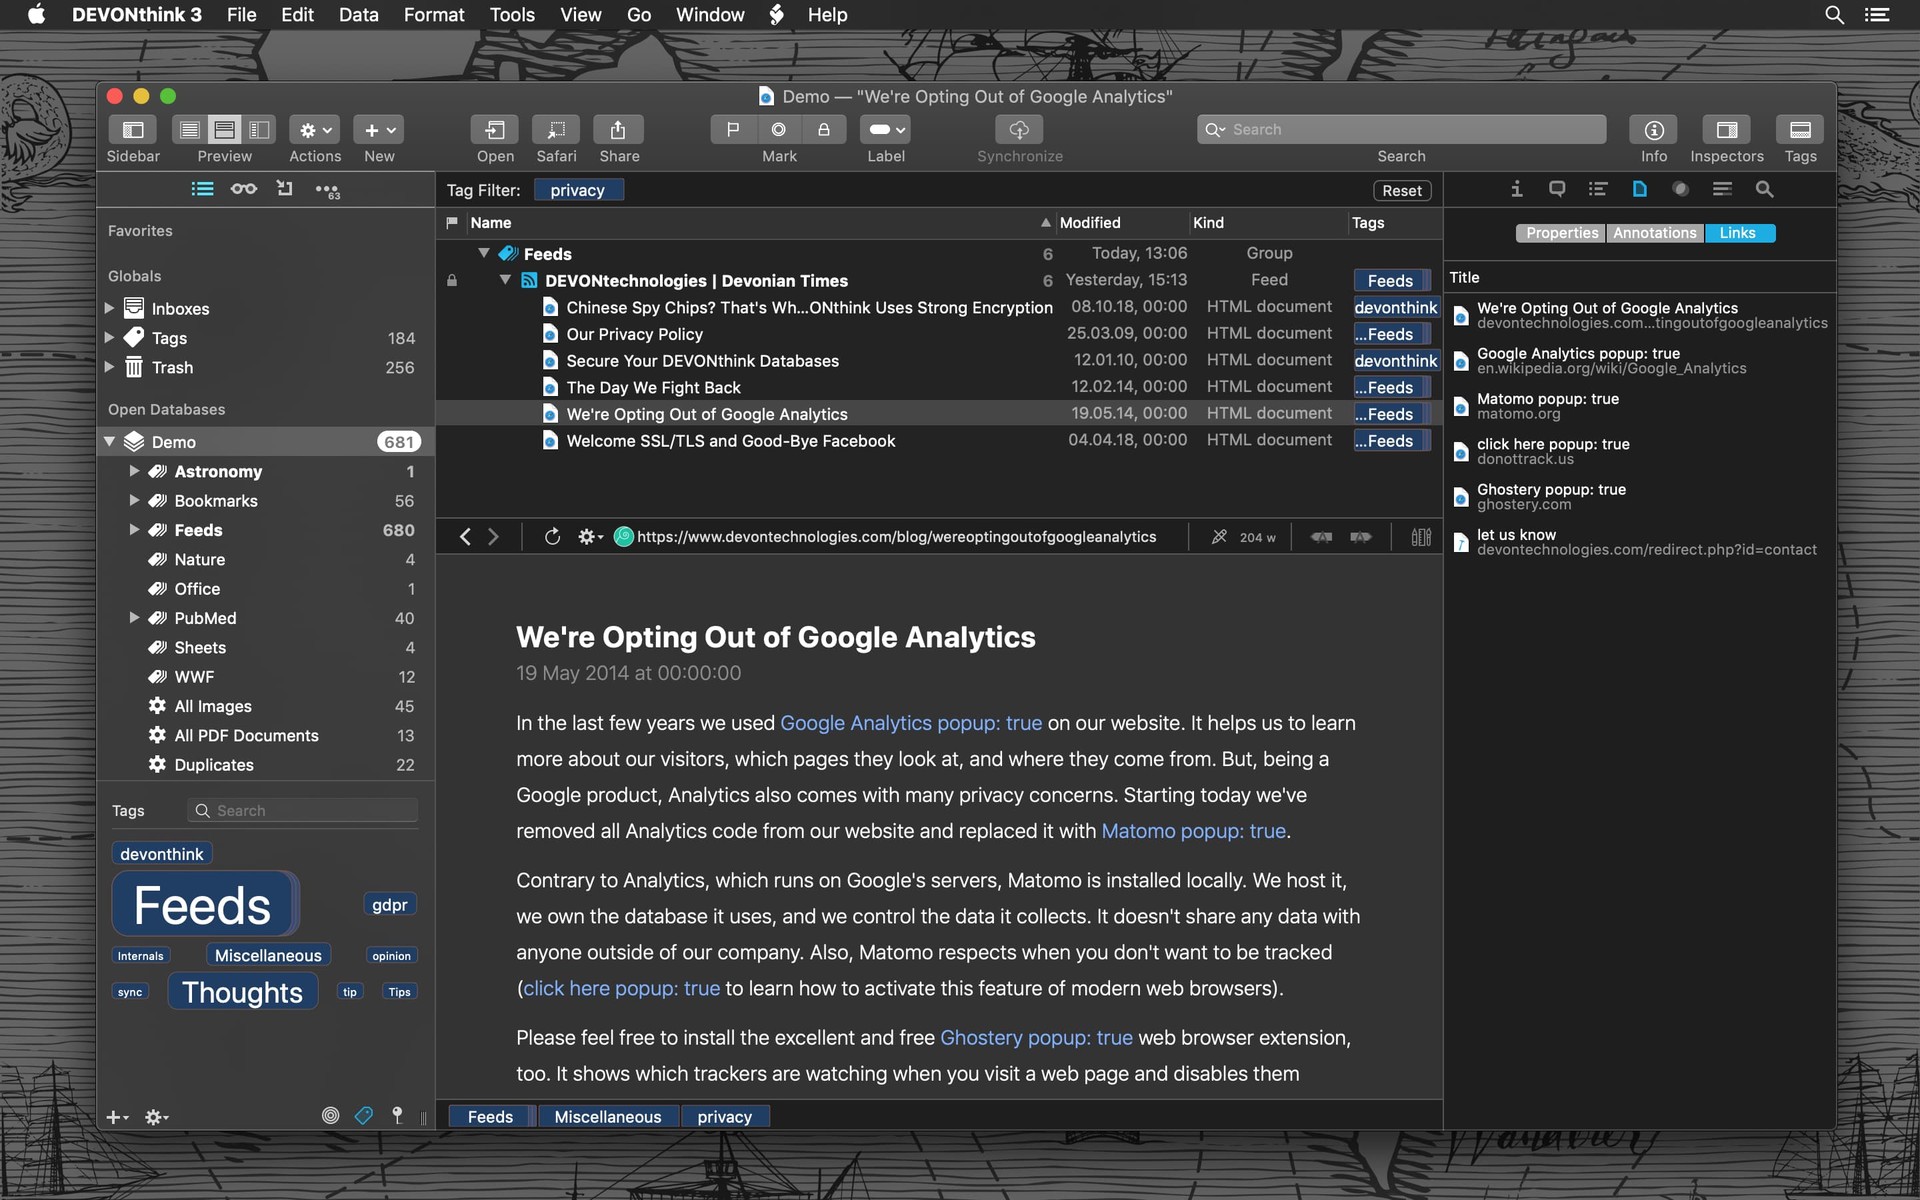The image size is (1920, 1200).
Task: Open the inspector annotations speech bubble pane
Action: pyautogui.click(x=1557, y=189)
